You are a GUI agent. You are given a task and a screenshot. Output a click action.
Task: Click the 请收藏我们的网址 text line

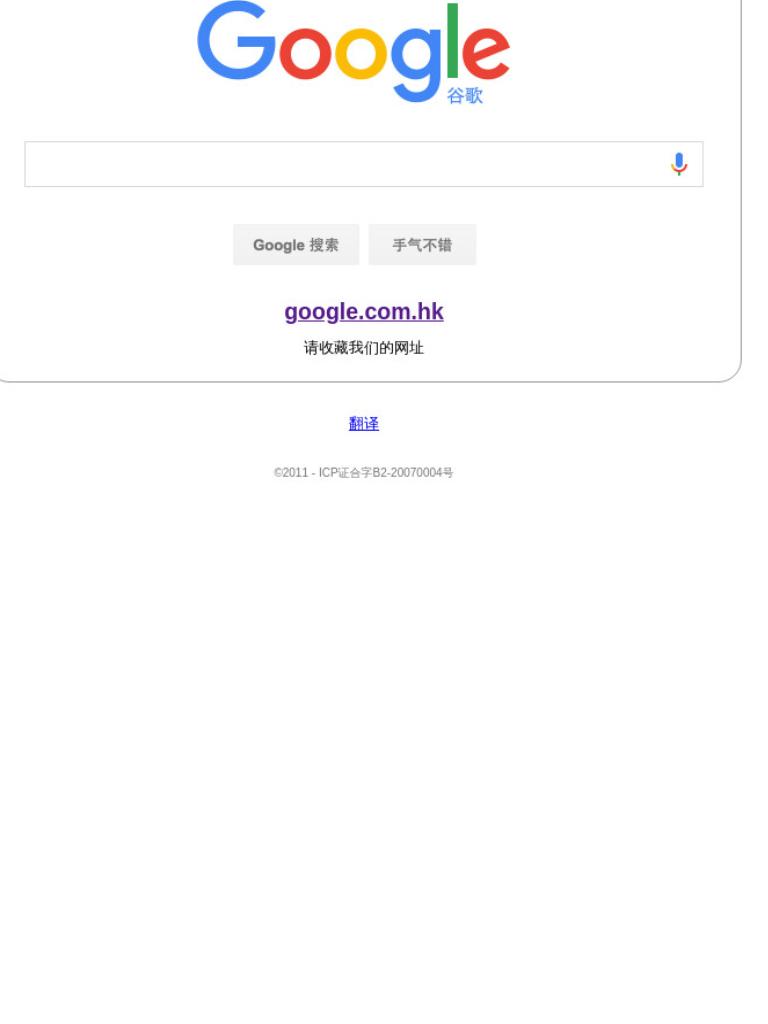tap(364, 347)
